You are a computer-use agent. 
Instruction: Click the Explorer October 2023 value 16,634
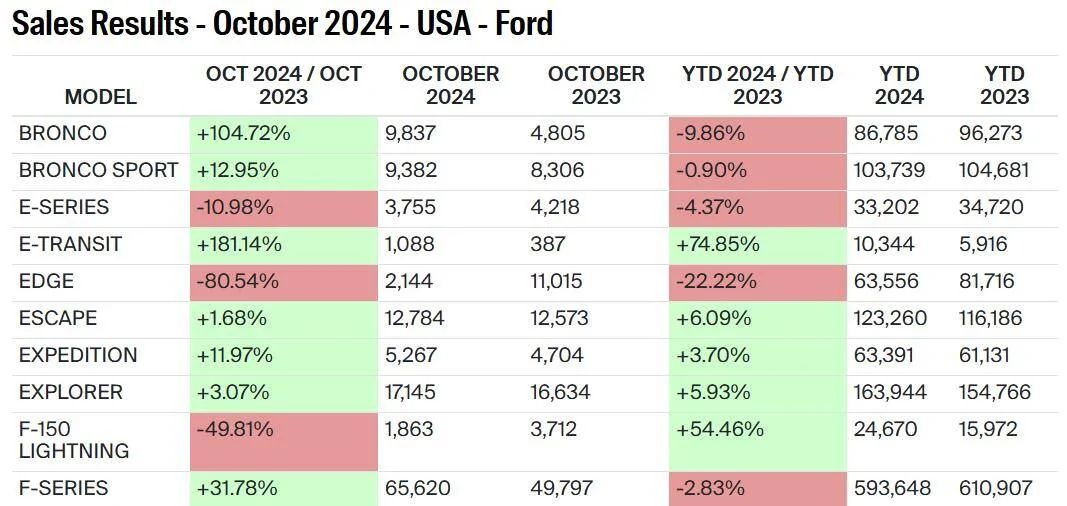click(x=560, y=392)
